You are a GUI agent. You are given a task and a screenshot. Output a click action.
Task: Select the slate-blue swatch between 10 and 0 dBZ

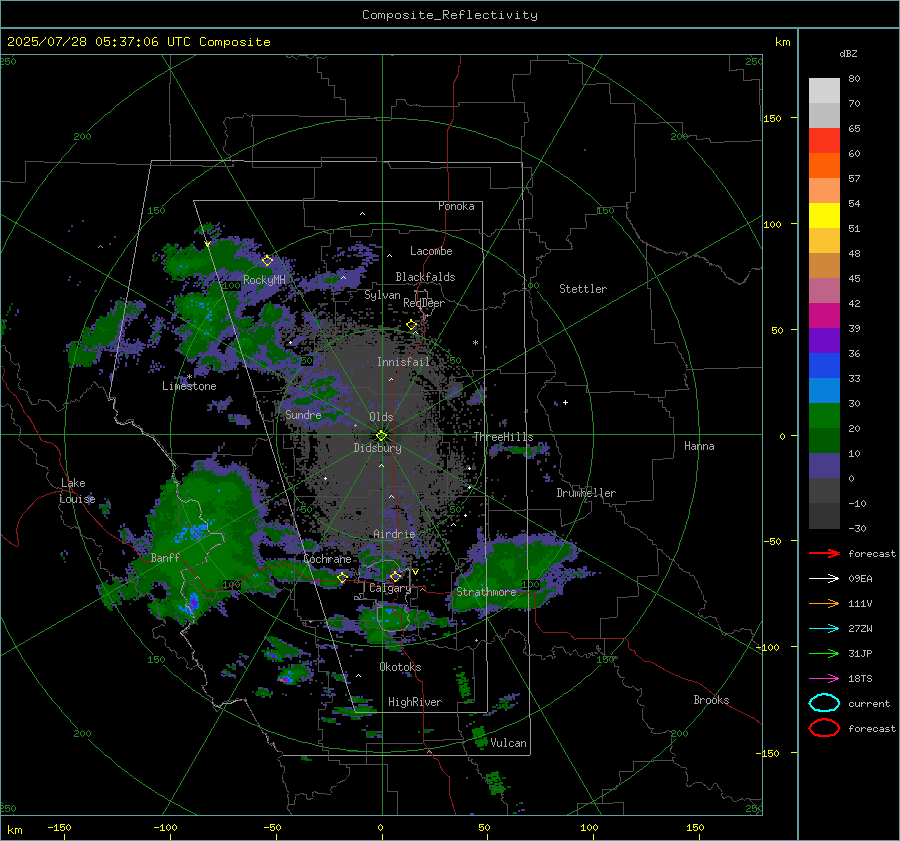(x=824, y=465)
